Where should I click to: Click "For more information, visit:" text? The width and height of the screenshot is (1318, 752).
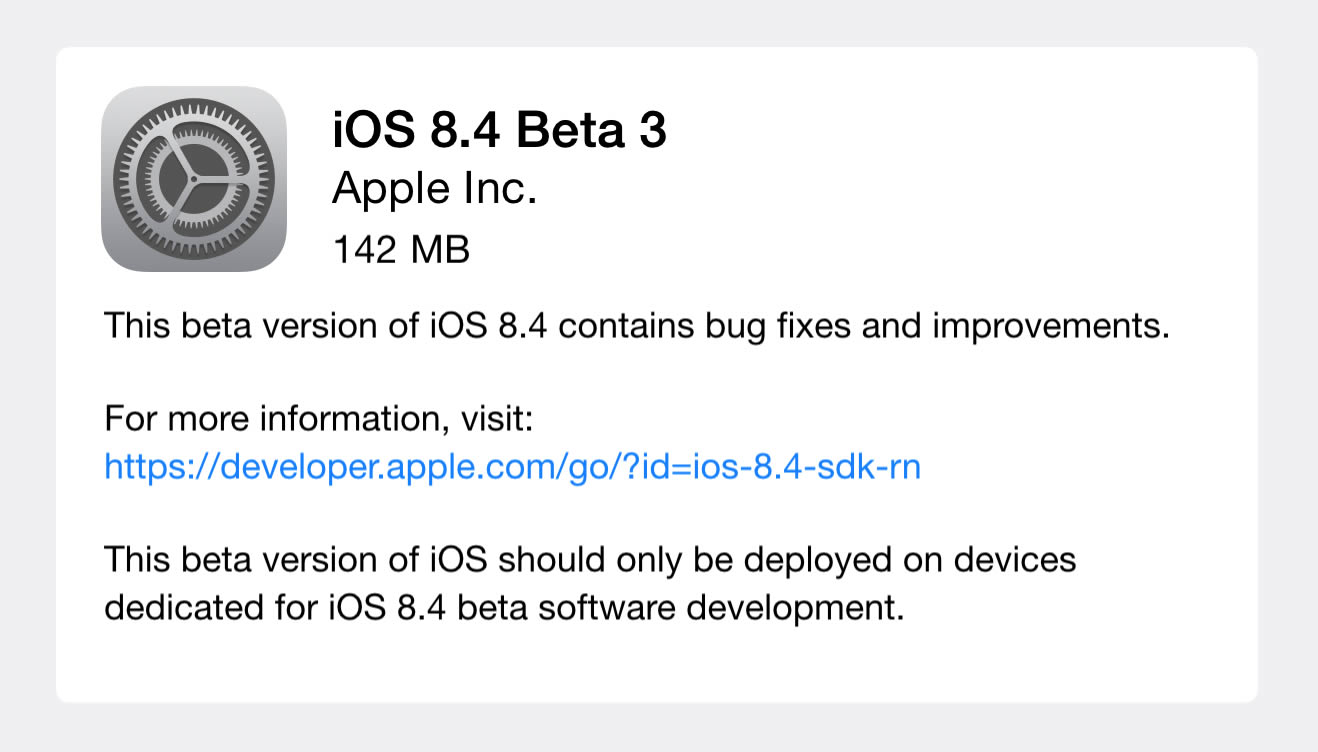[320, 418]
